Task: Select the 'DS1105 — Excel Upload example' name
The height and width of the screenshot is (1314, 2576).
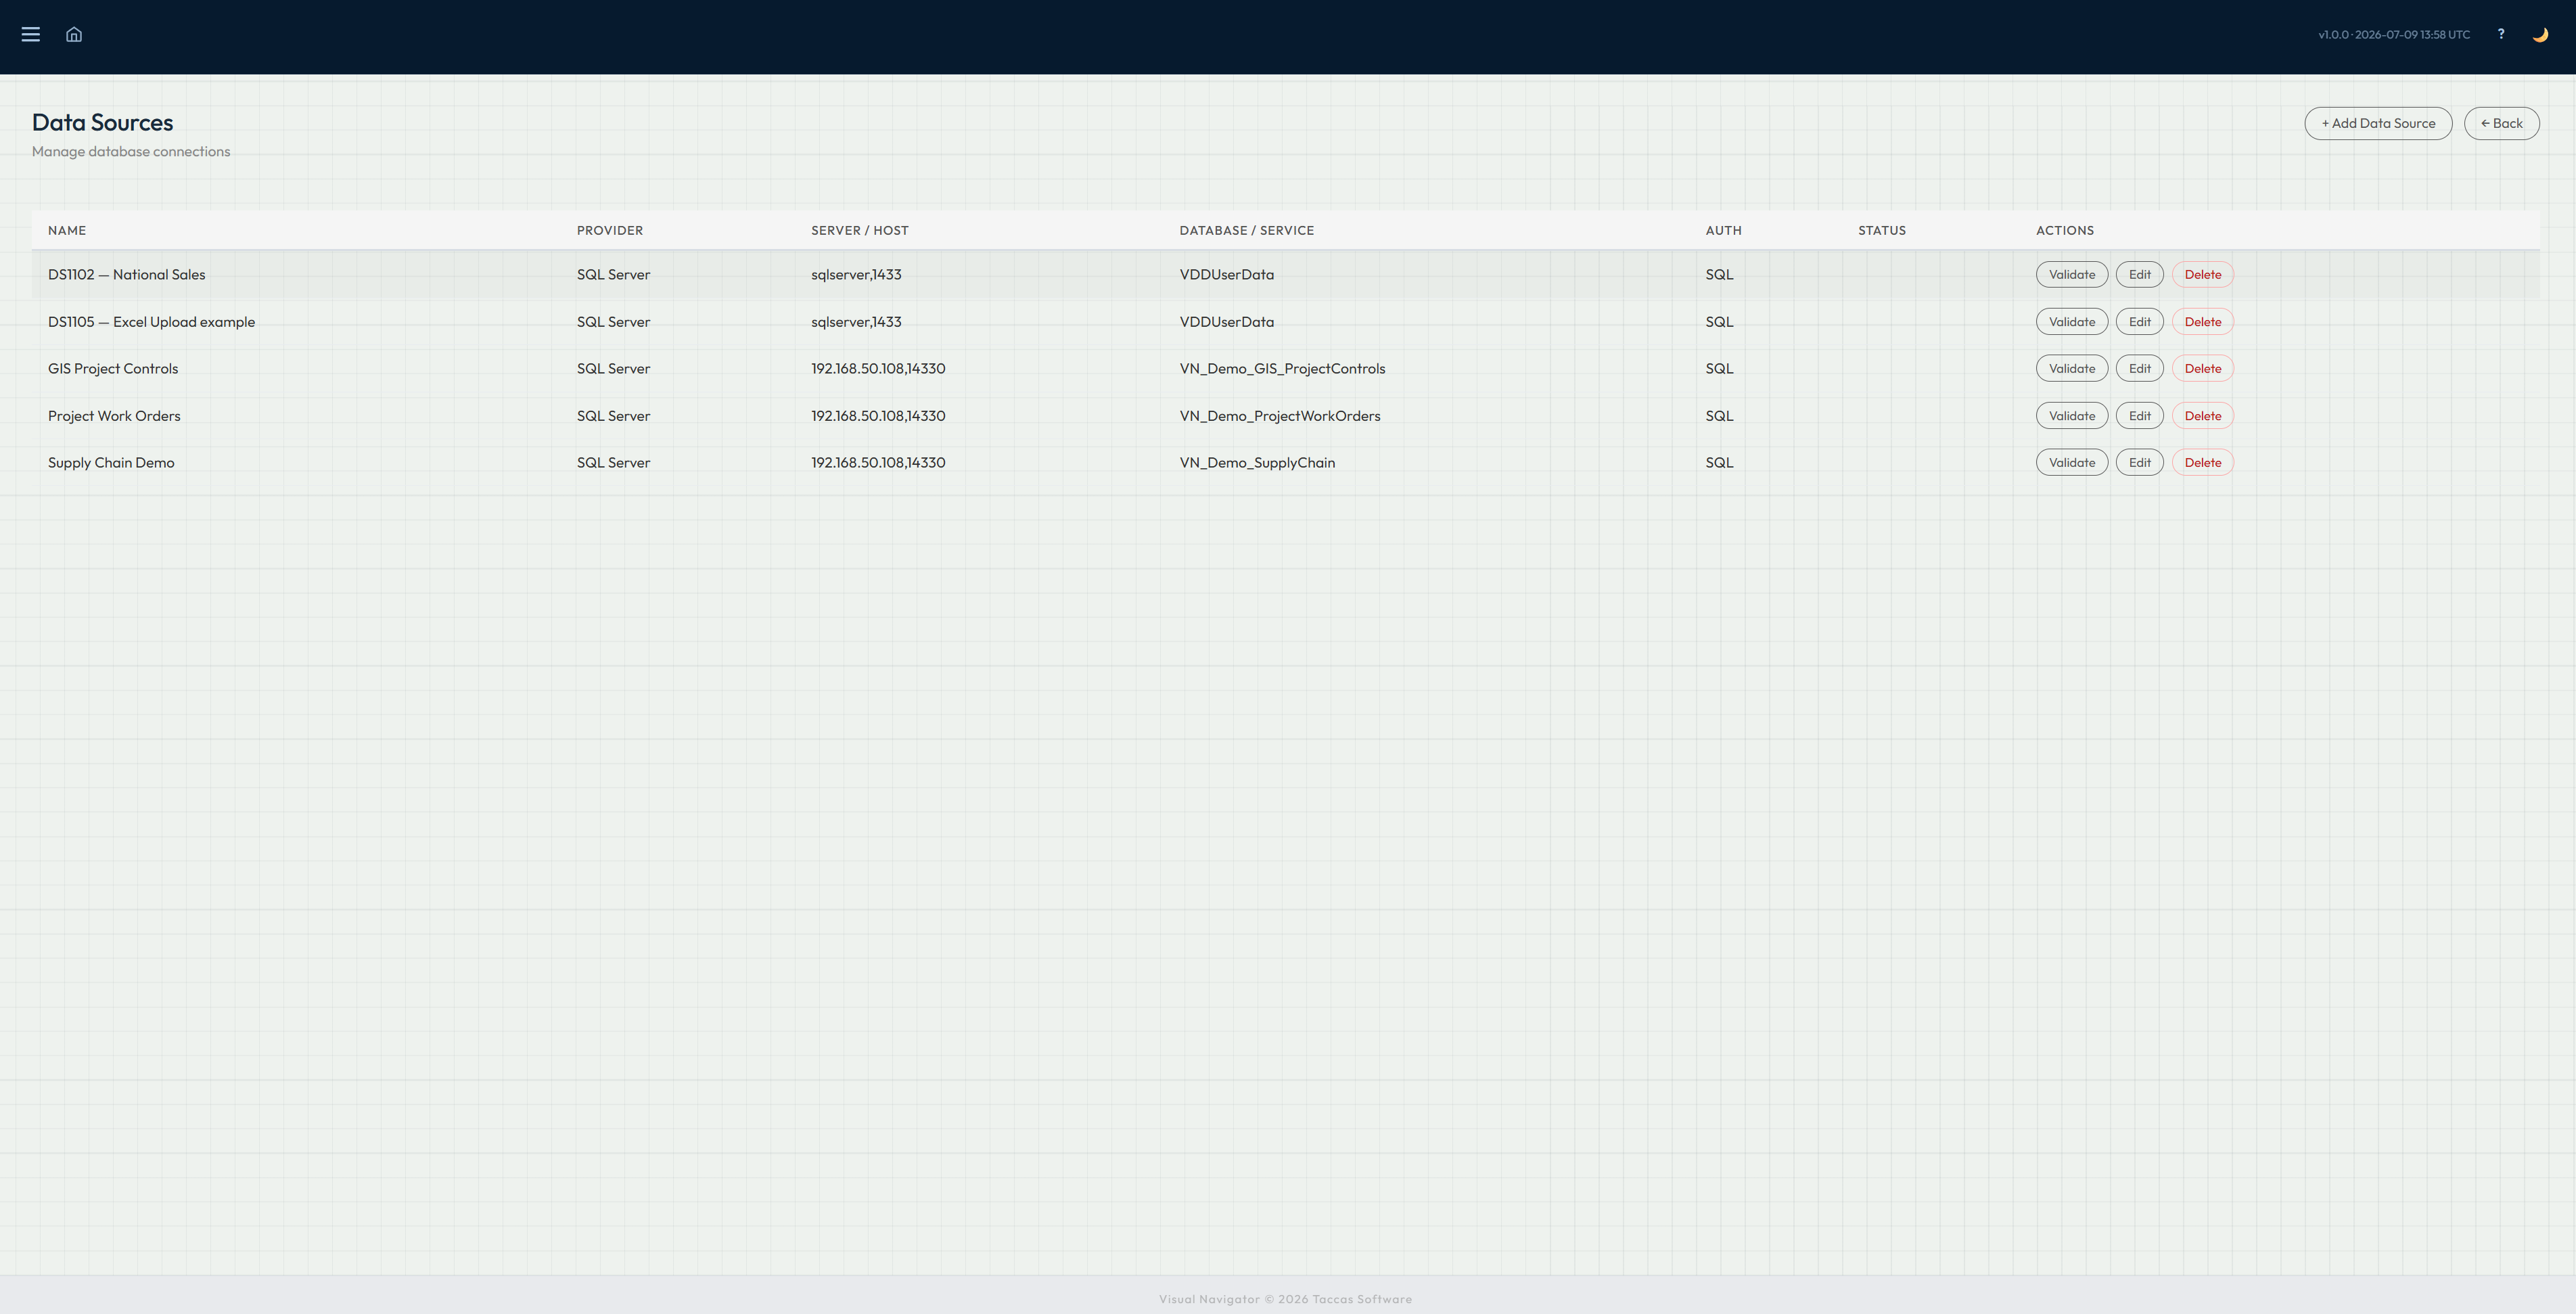Action: coord(152,321)
